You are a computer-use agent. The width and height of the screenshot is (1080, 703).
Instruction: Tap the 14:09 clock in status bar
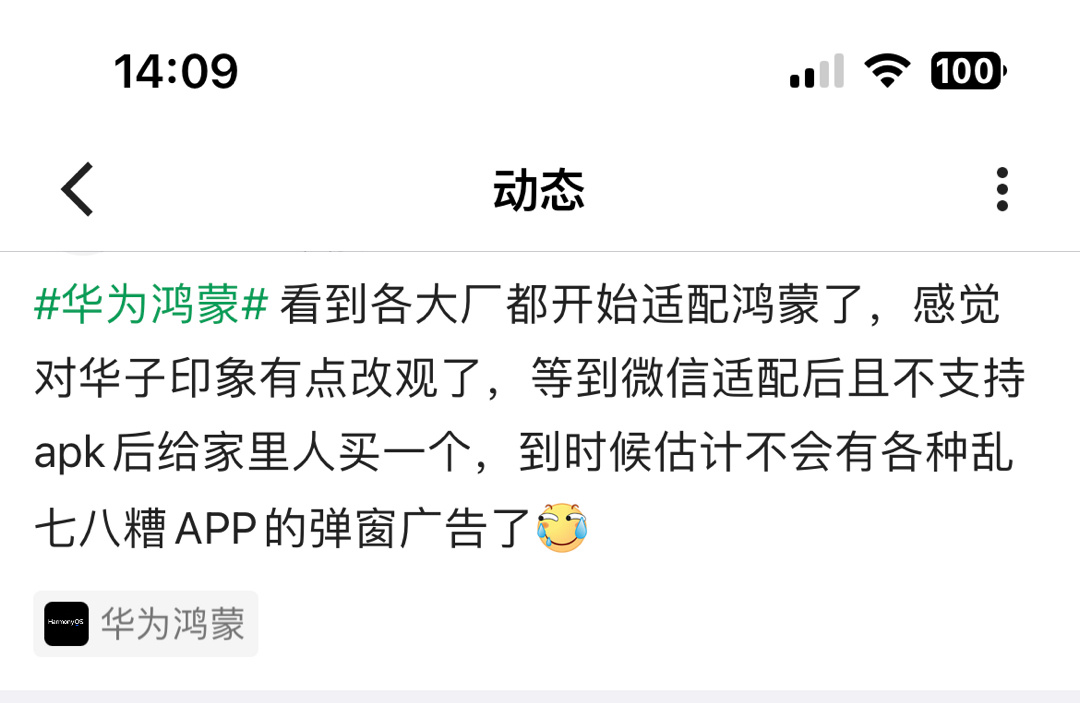click(x=176, y=72)
